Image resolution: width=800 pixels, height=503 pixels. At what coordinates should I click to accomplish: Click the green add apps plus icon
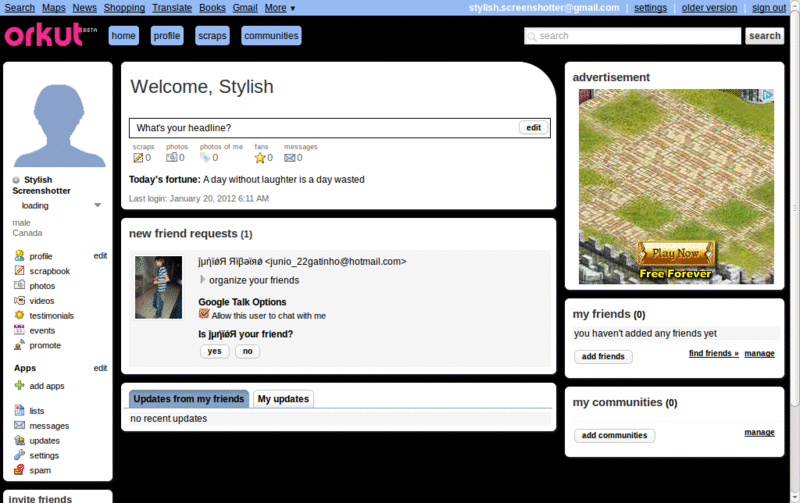(19, 385)
